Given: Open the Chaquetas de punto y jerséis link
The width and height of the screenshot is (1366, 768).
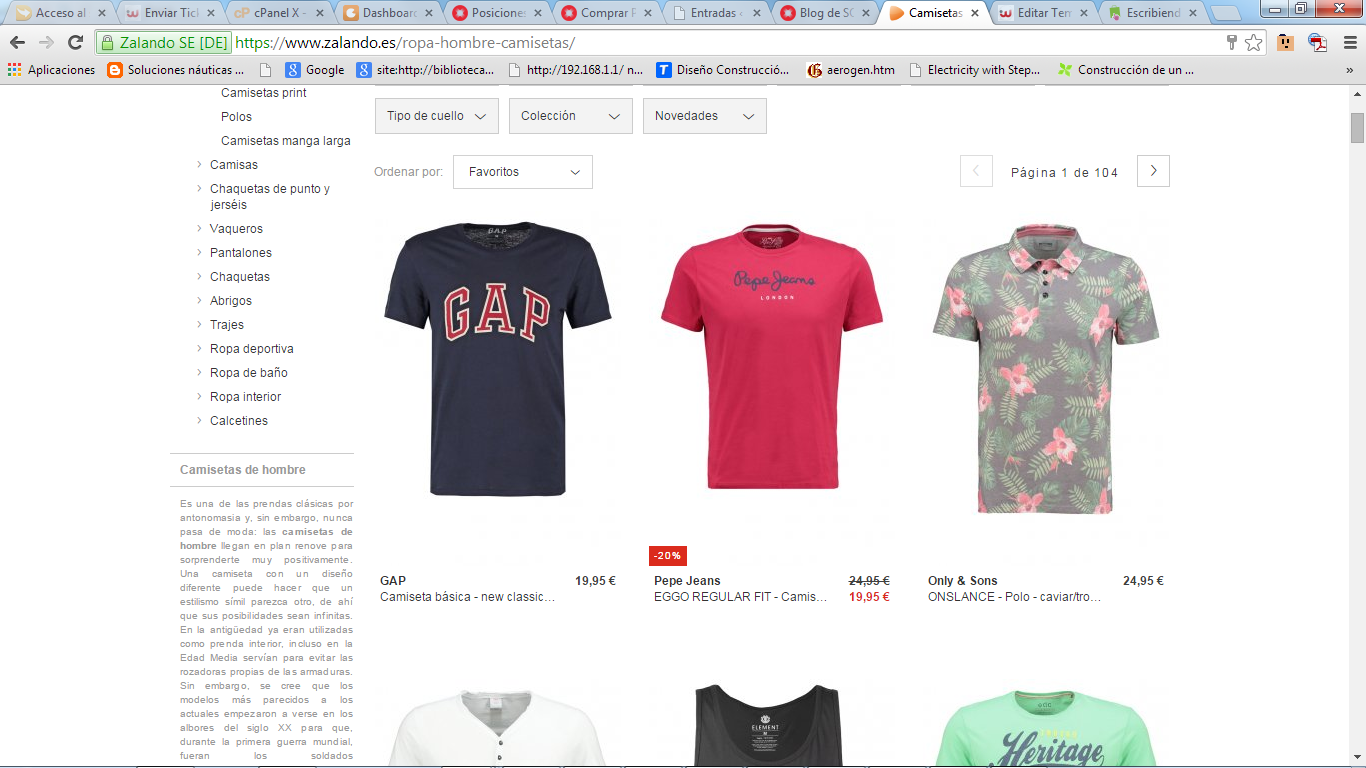Looking at the screenshot, I should point(270,197).
